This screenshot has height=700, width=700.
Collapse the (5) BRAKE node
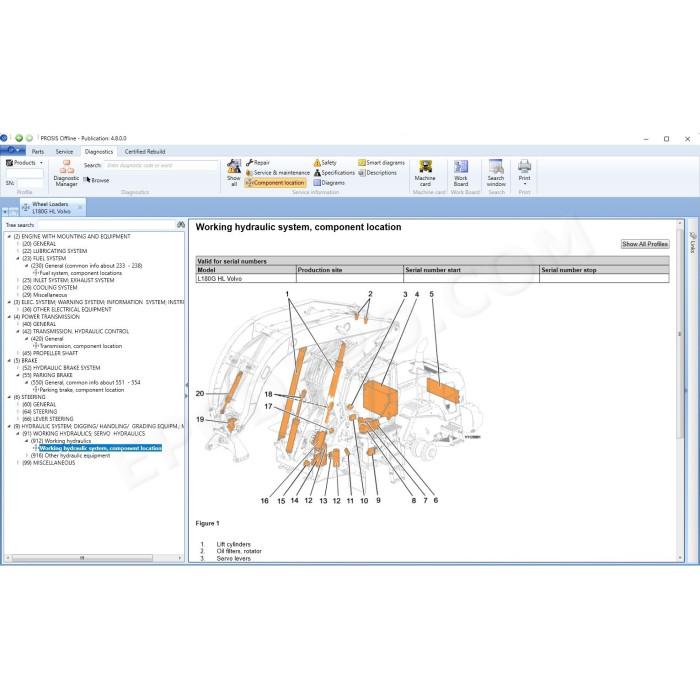click(x=9, y=361)
